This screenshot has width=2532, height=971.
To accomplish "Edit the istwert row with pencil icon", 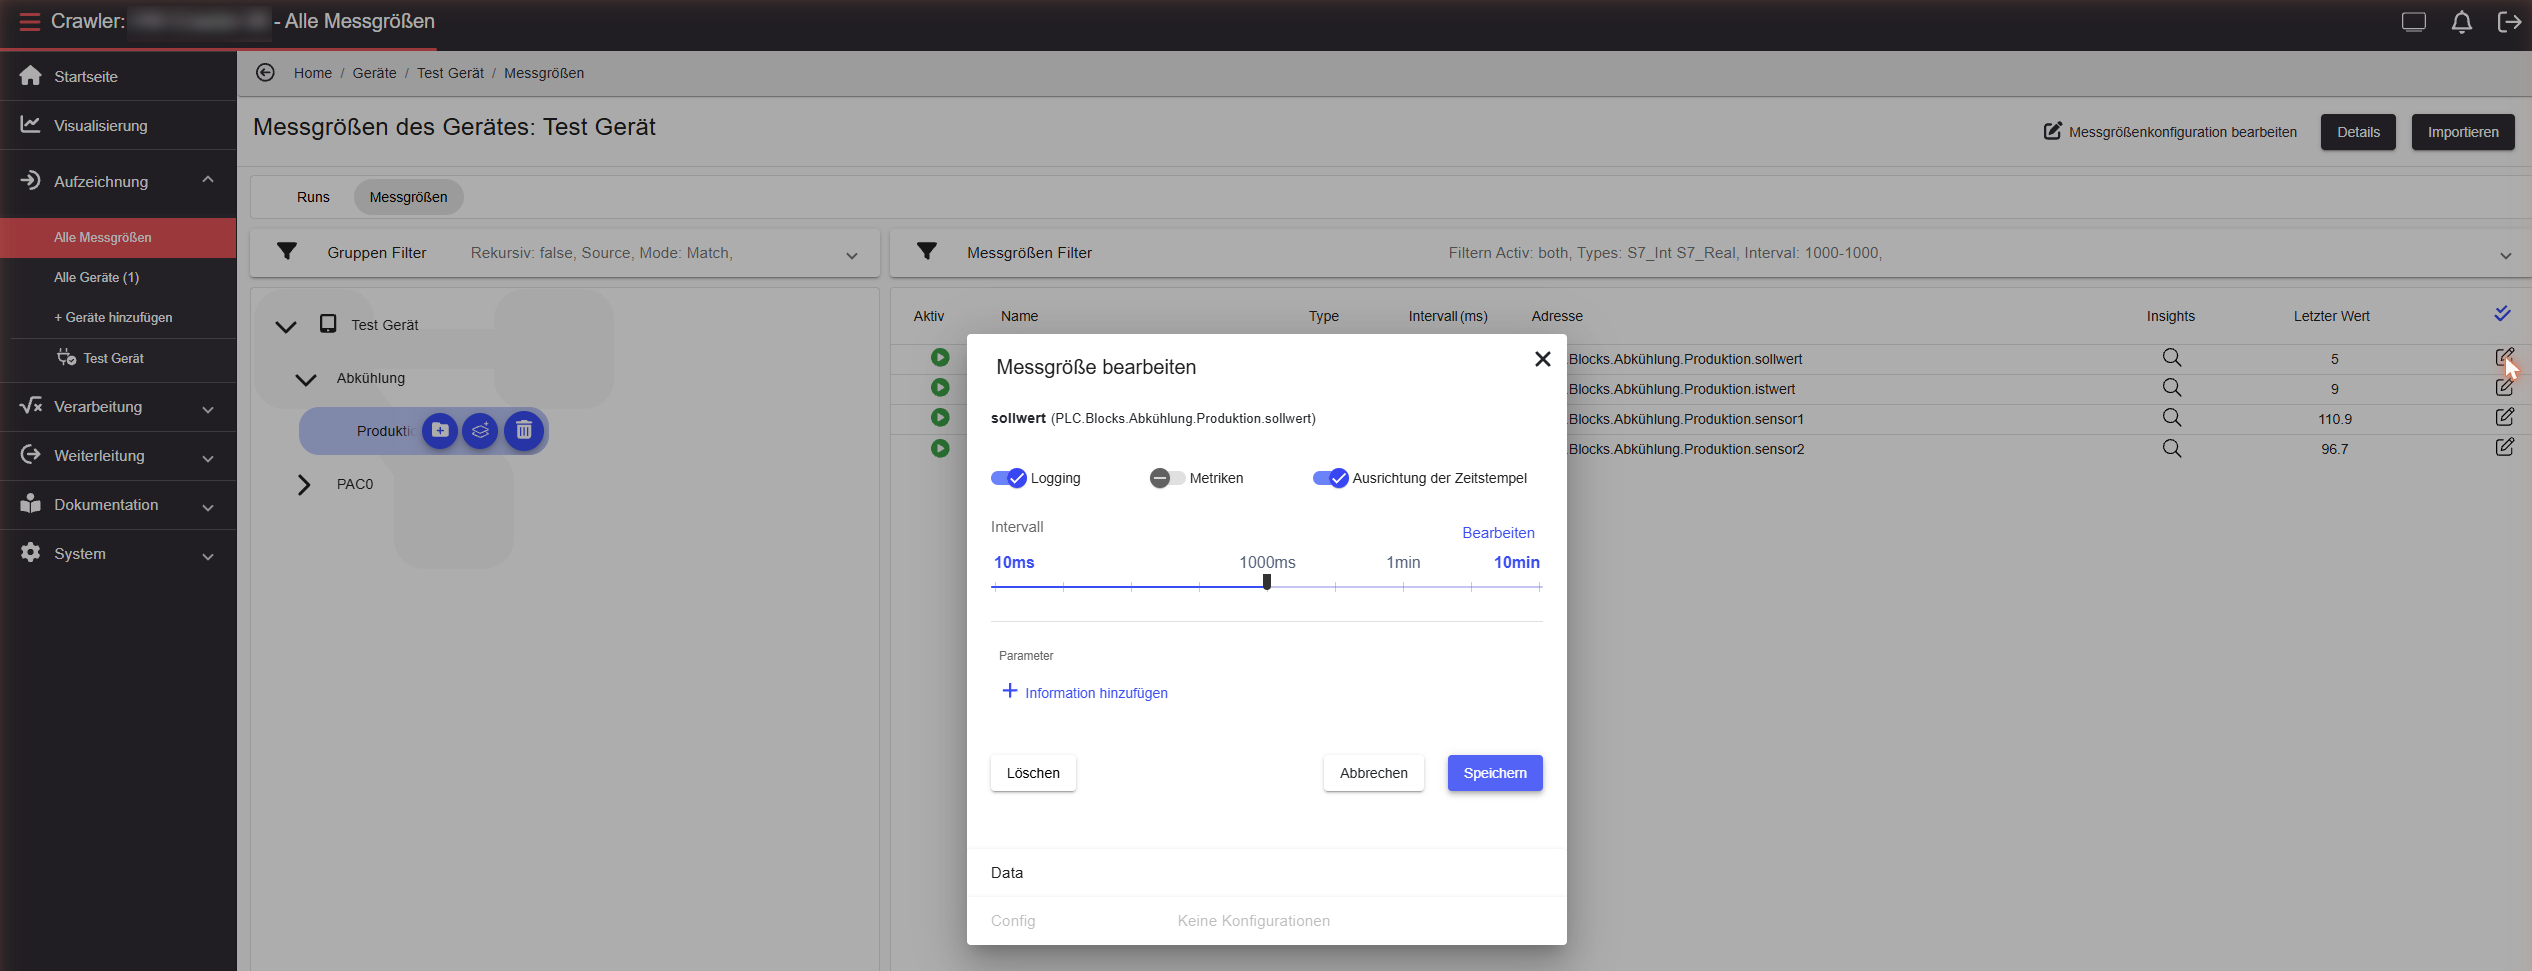I will point(2504,387).
